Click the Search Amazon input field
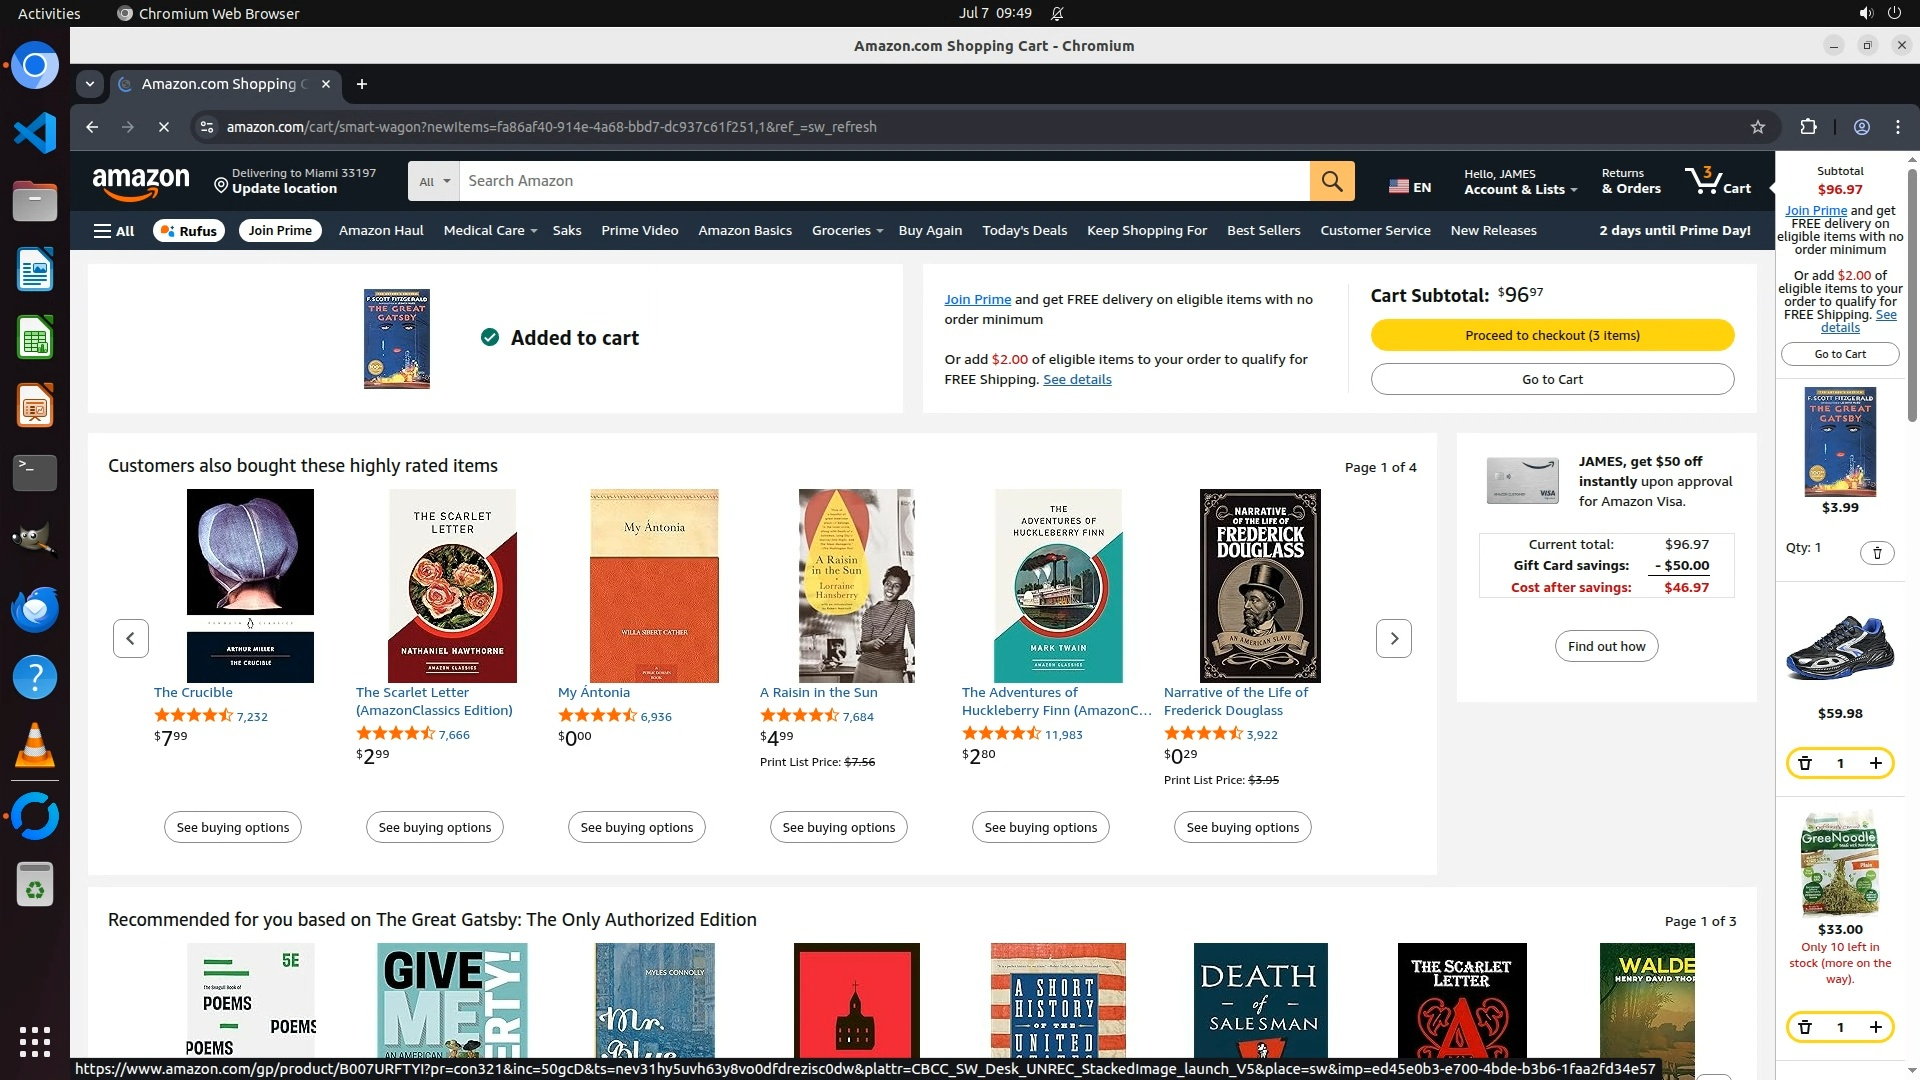1920x1080 pixels. [884, 181]
